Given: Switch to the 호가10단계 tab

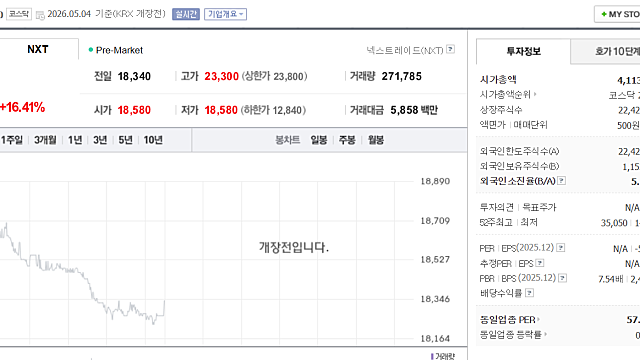Looking at the screenshot, I should point(605,51).
